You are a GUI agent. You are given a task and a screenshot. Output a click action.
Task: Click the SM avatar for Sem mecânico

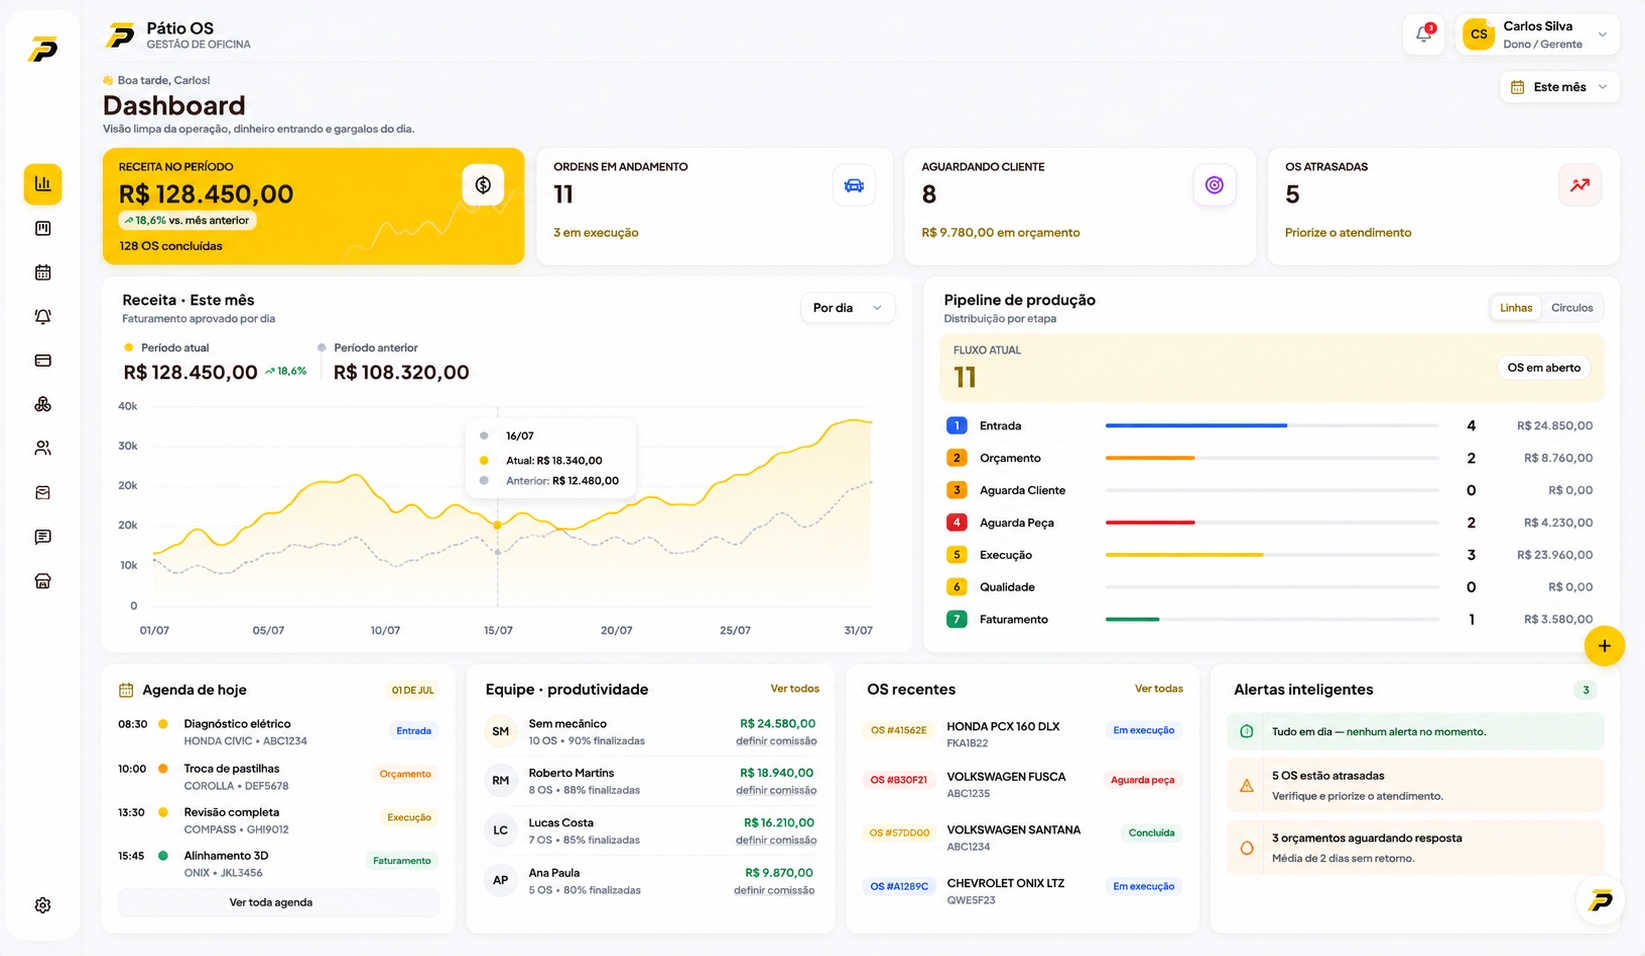point(500,732)
